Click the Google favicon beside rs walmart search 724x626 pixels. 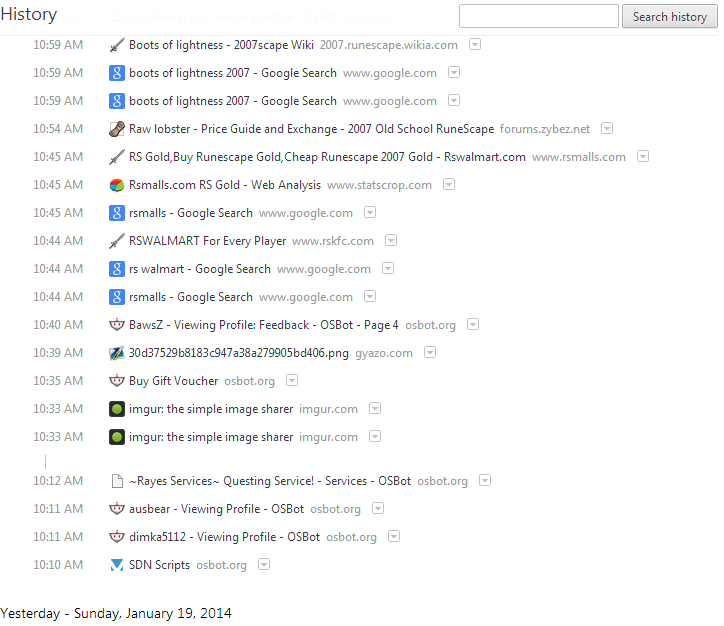tap(116, 269)
